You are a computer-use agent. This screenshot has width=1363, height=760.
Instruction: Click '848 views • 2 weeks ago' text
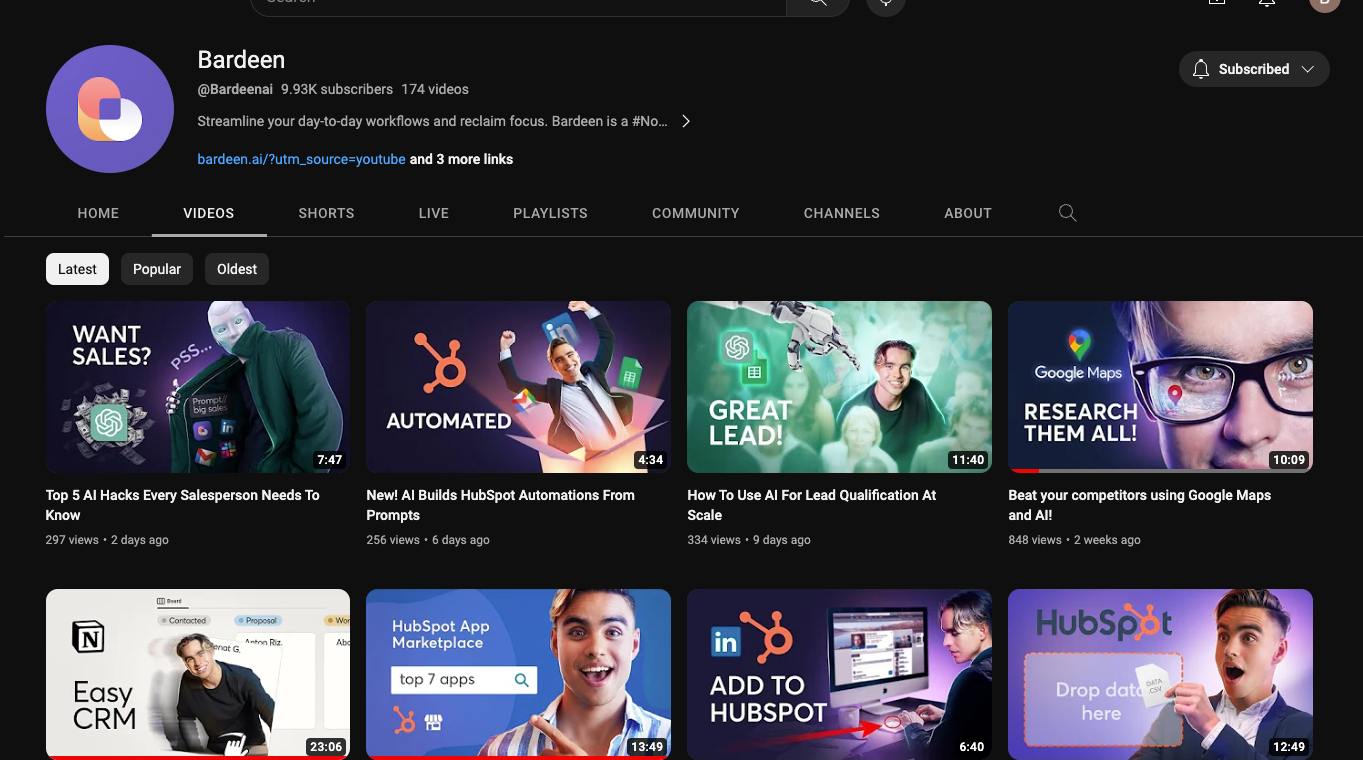tap(1074, 540)
